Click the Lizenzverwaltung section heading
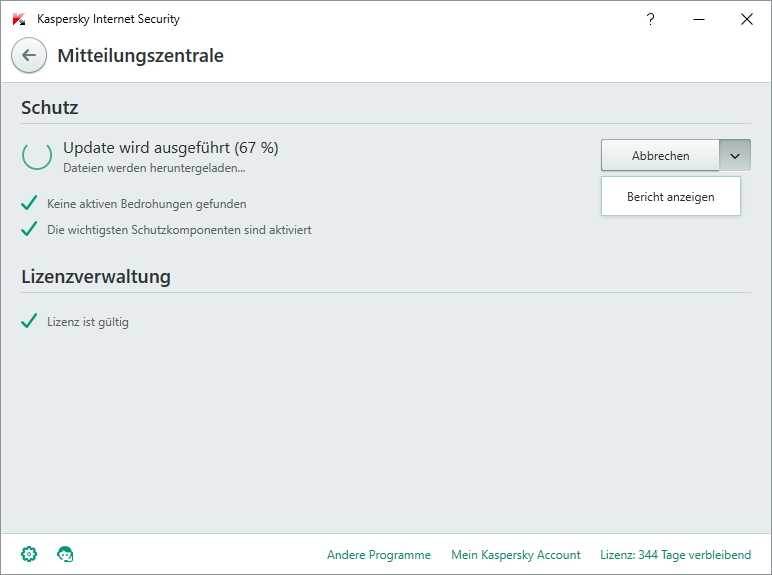 pyautogui.click(x=96, y=277)
